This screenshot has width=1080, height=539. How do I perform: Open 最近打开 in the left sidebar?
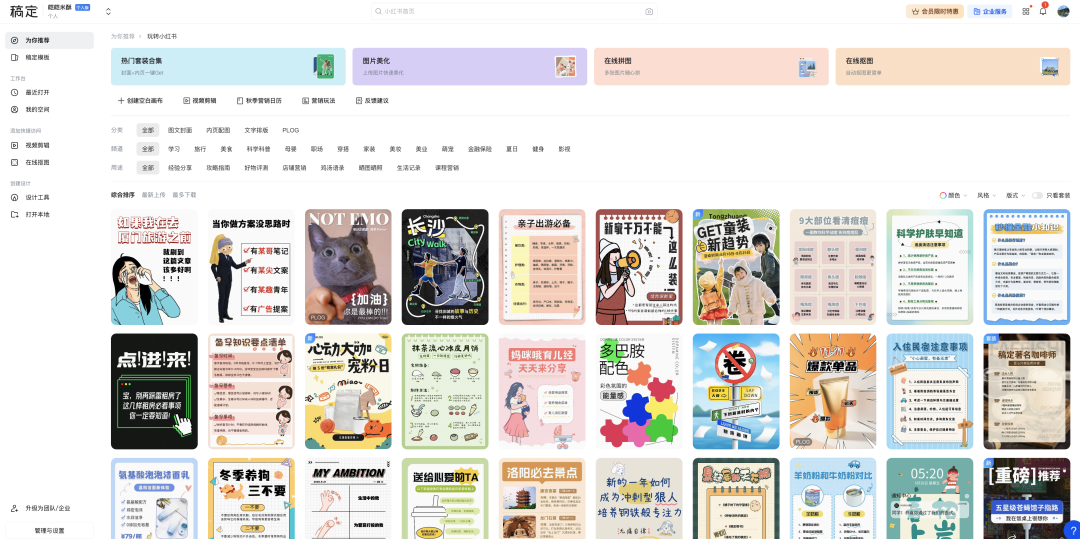[37, 92]
